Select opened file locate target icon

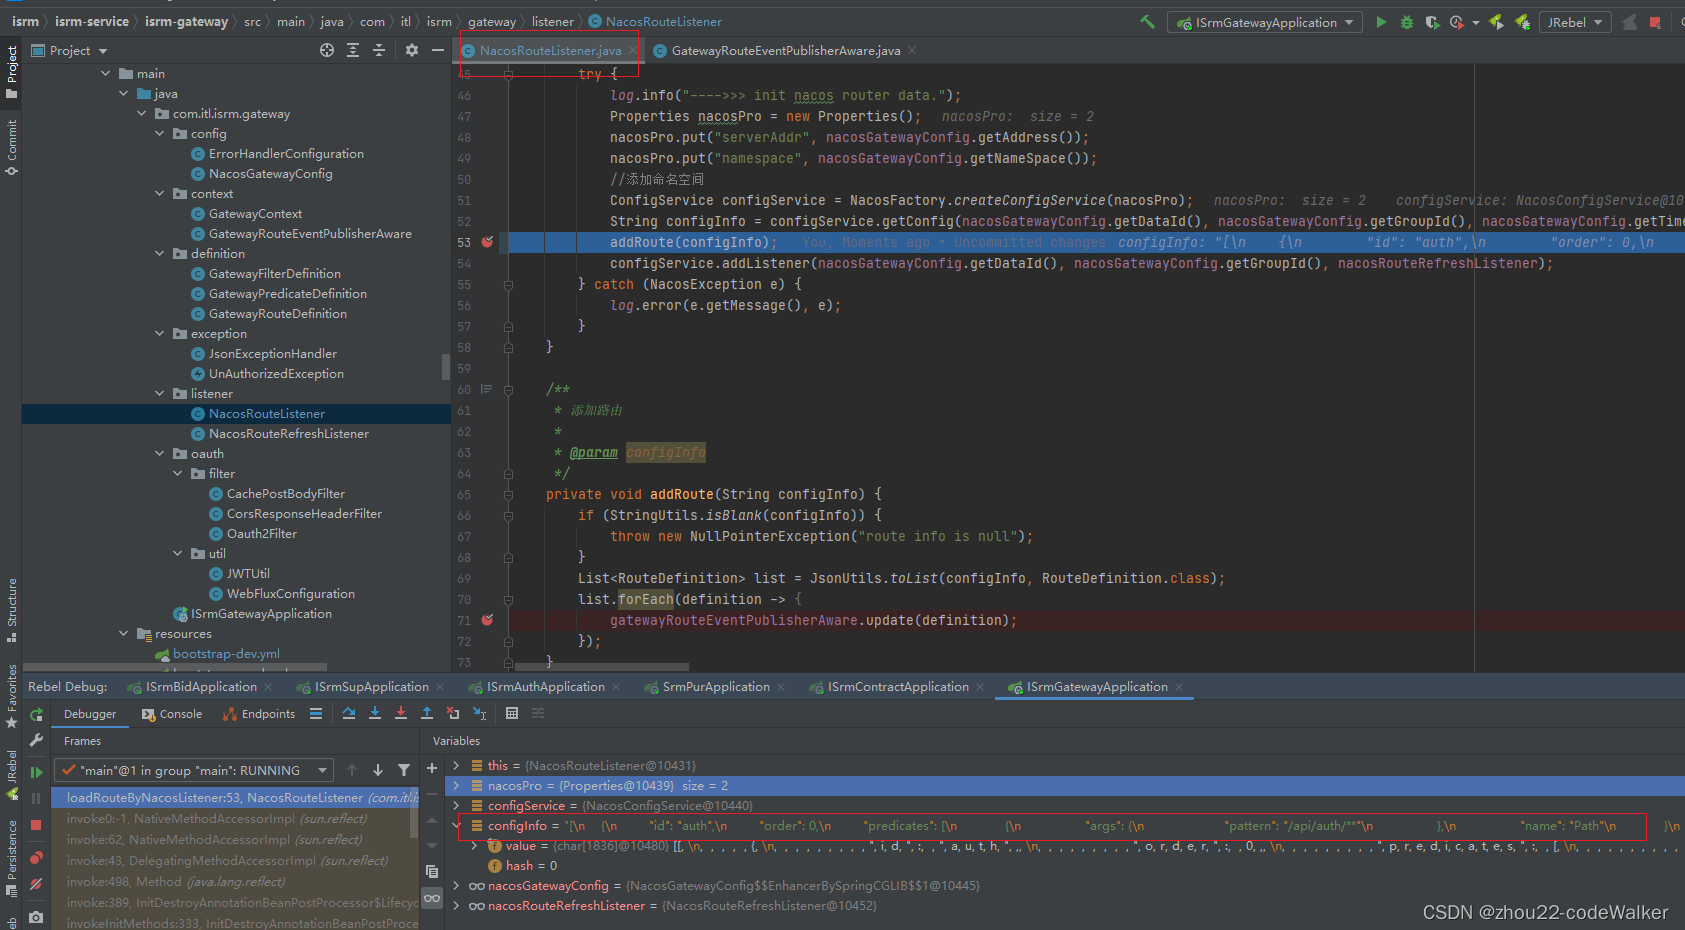point(327,50)
